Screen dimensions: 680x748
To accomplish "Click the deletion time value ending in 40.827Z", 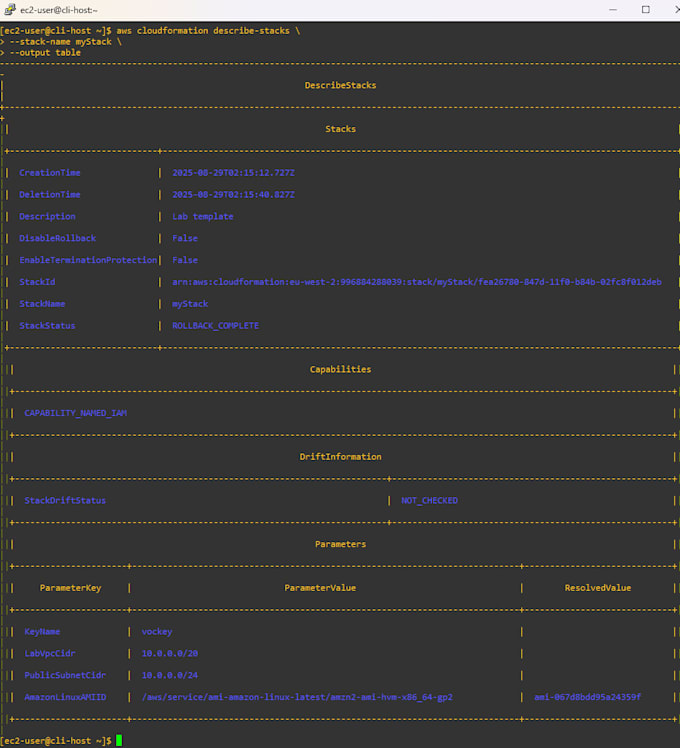I will tap(233, 195).
